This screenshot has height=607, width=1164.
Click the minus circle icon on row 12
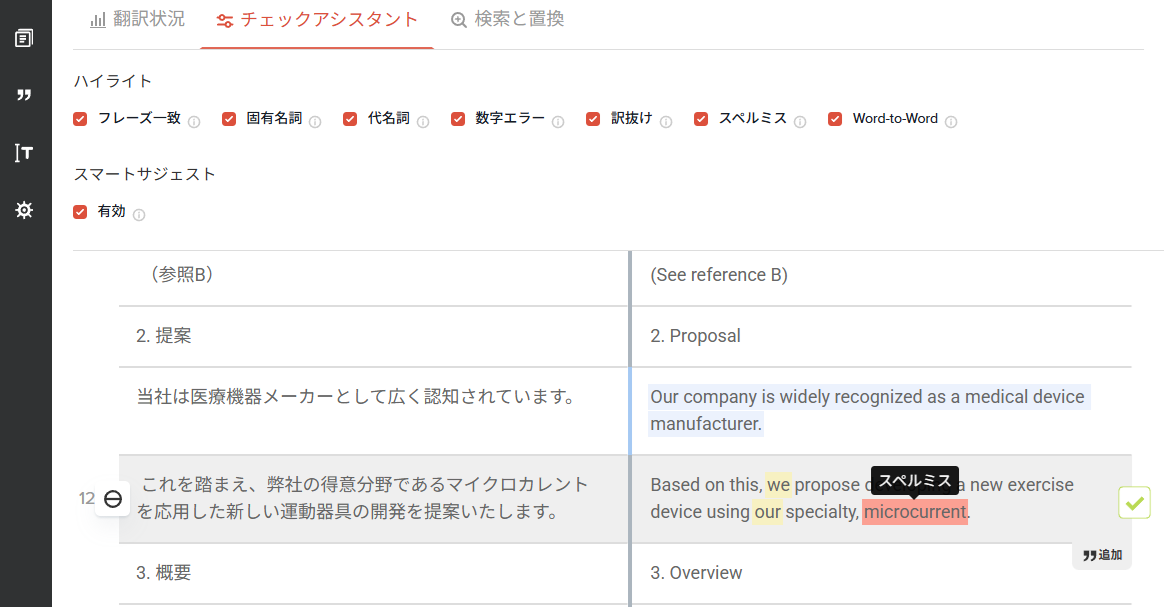[113, 499]
